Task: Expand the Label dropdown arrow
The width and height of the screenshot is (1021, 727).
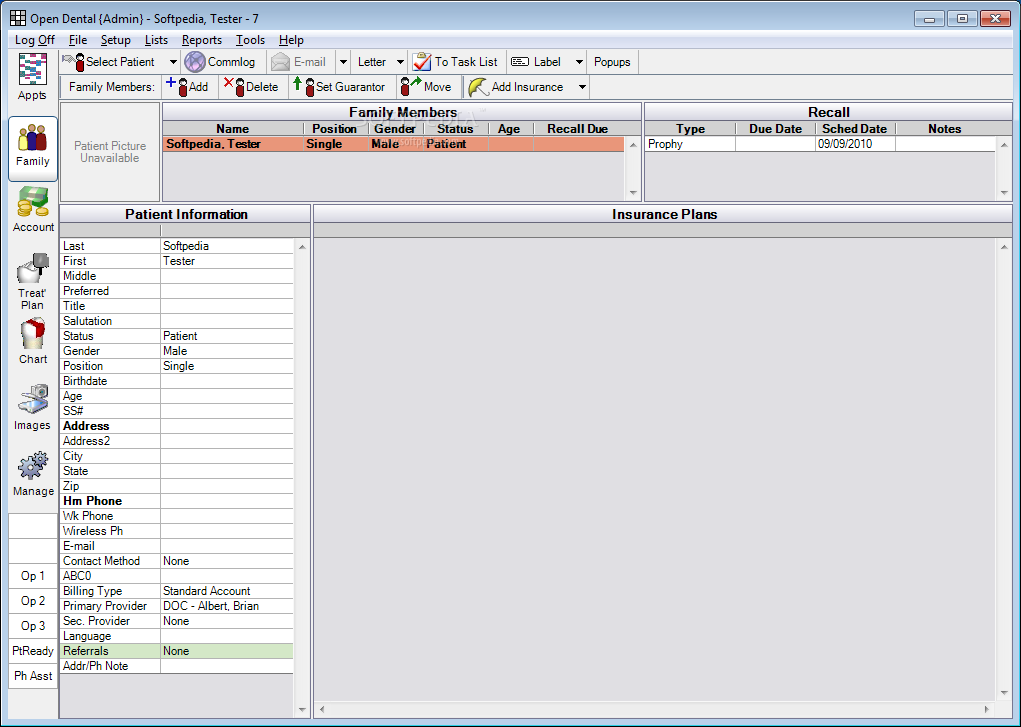Action: click(579, 62)
